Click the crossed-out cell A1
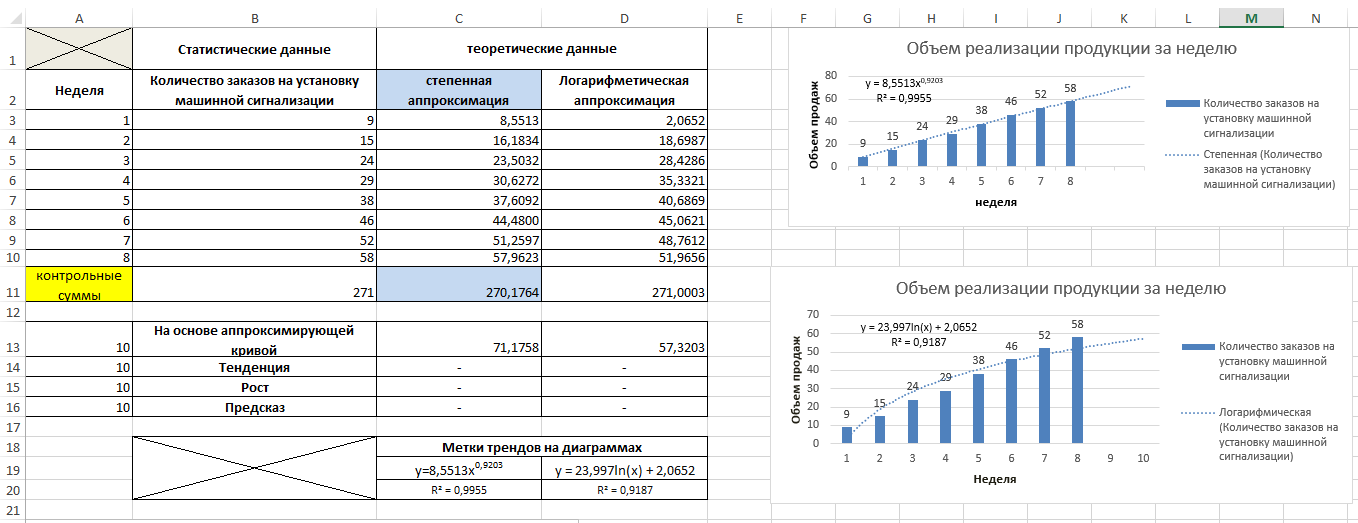This screenshot has width=1358, height=523. (79, 49)
